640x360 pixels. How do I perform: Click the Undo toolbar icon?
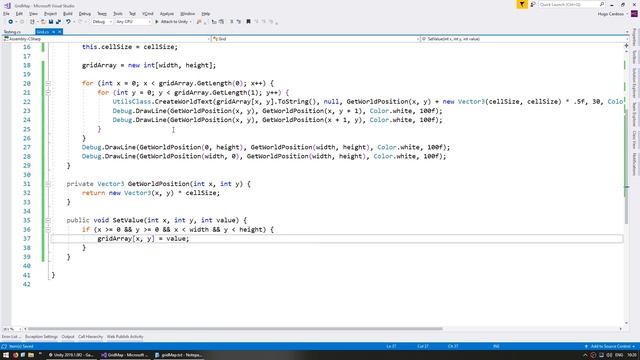(68, 22)
